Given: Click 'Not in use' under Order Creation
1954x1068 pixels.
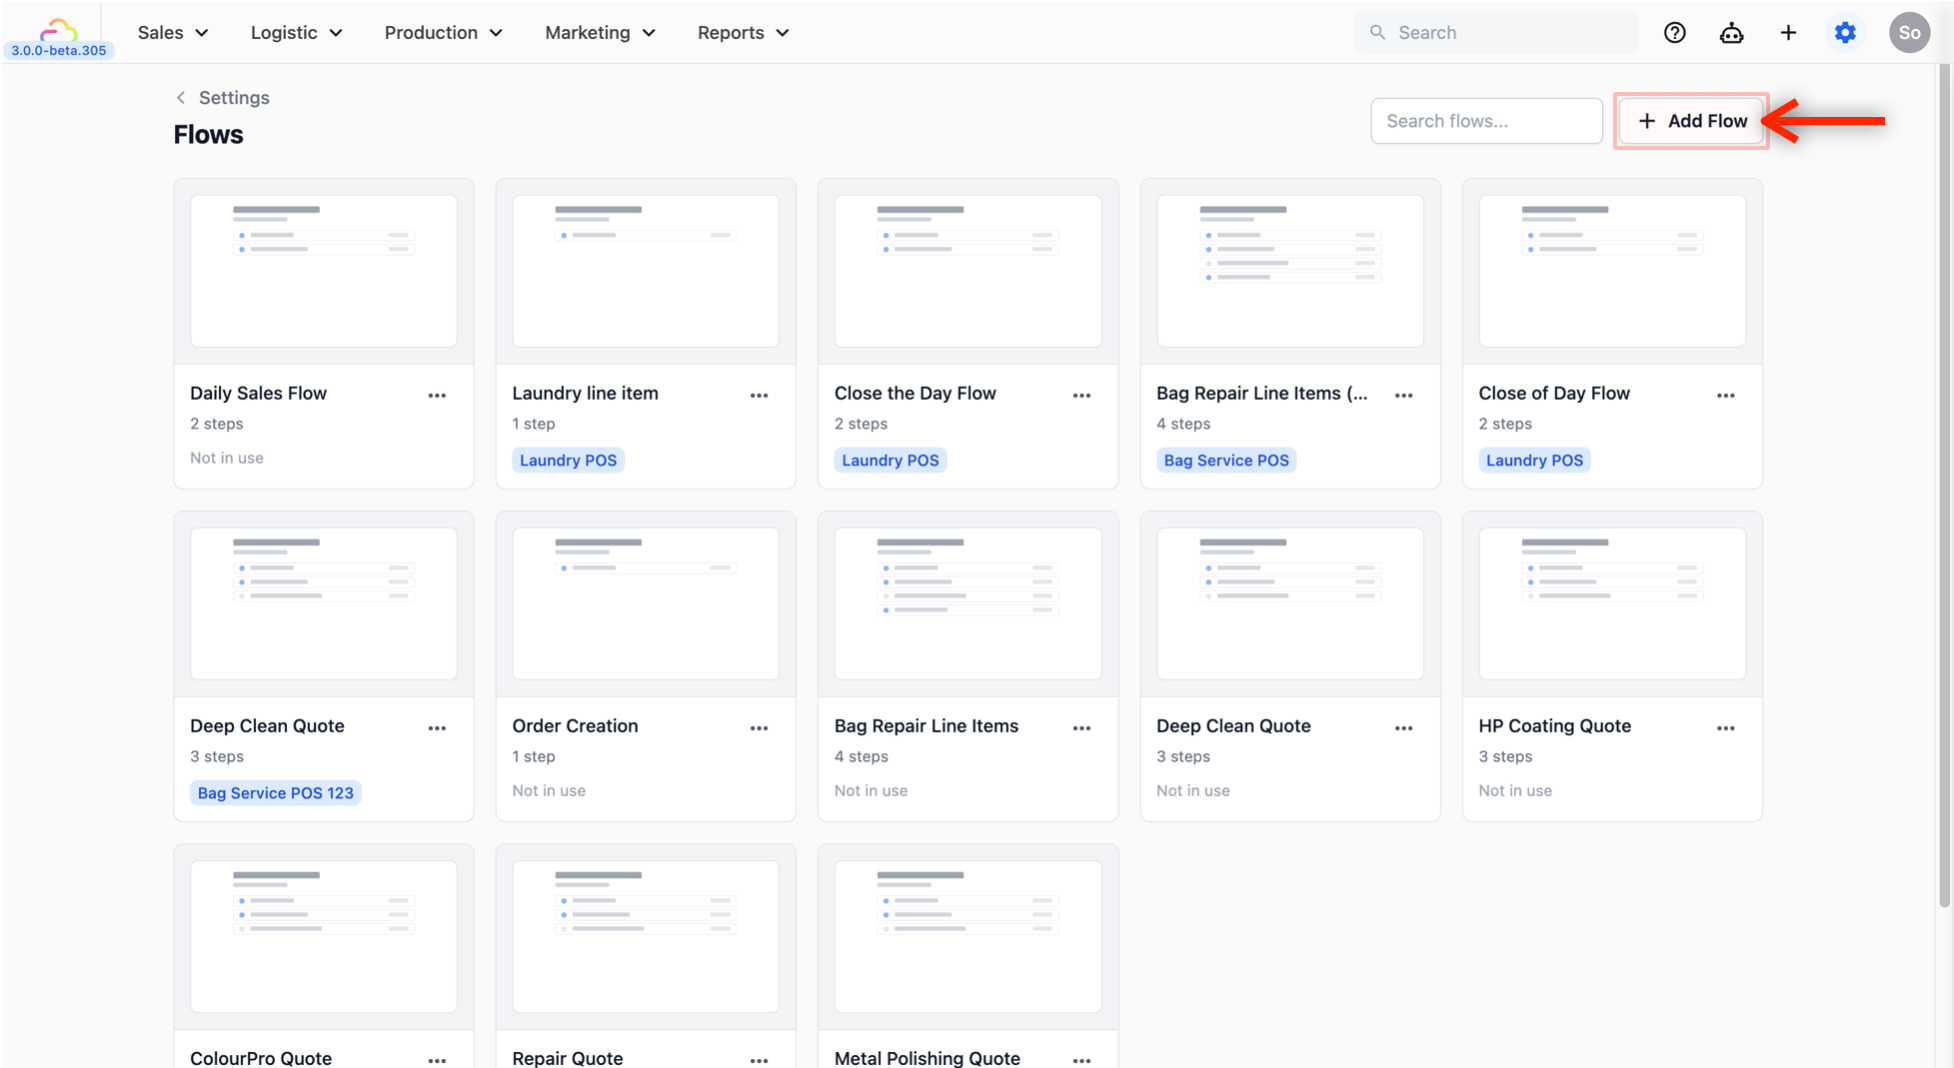Looking at the screenshot, I should [x=549, y=791].
